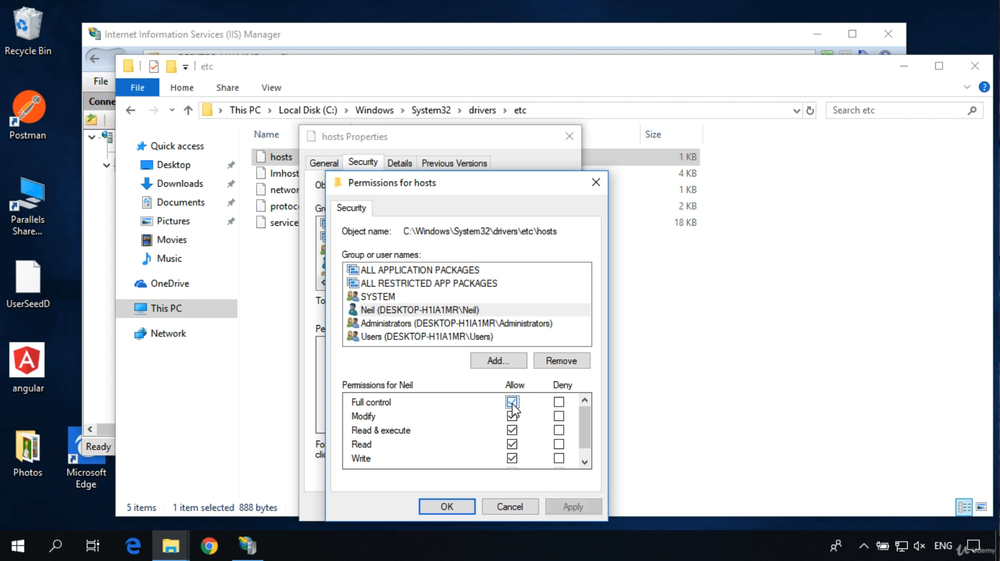Click the Remove button
The width and height of the screenshot is (1000, 561).
[561, 361]
